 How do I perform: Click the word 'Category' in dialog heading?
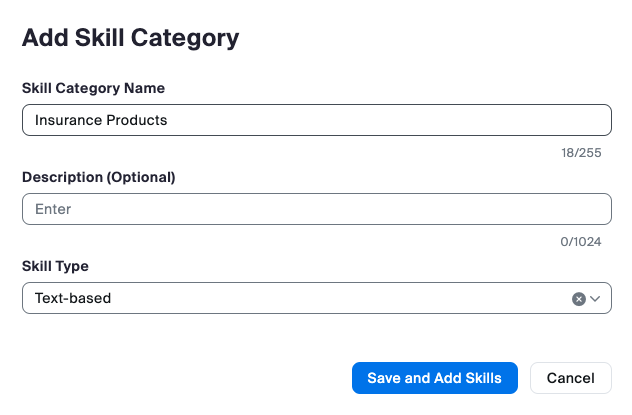point(187,38)
